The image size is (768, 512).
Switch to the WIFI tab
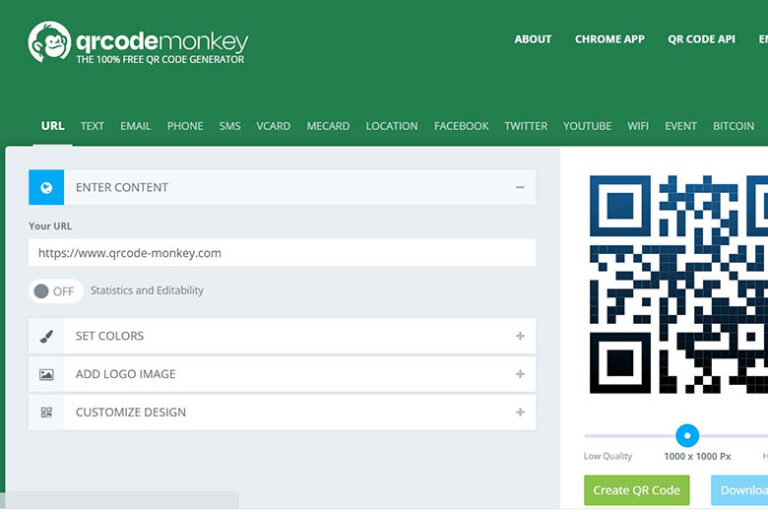click(x=638, y=126)
